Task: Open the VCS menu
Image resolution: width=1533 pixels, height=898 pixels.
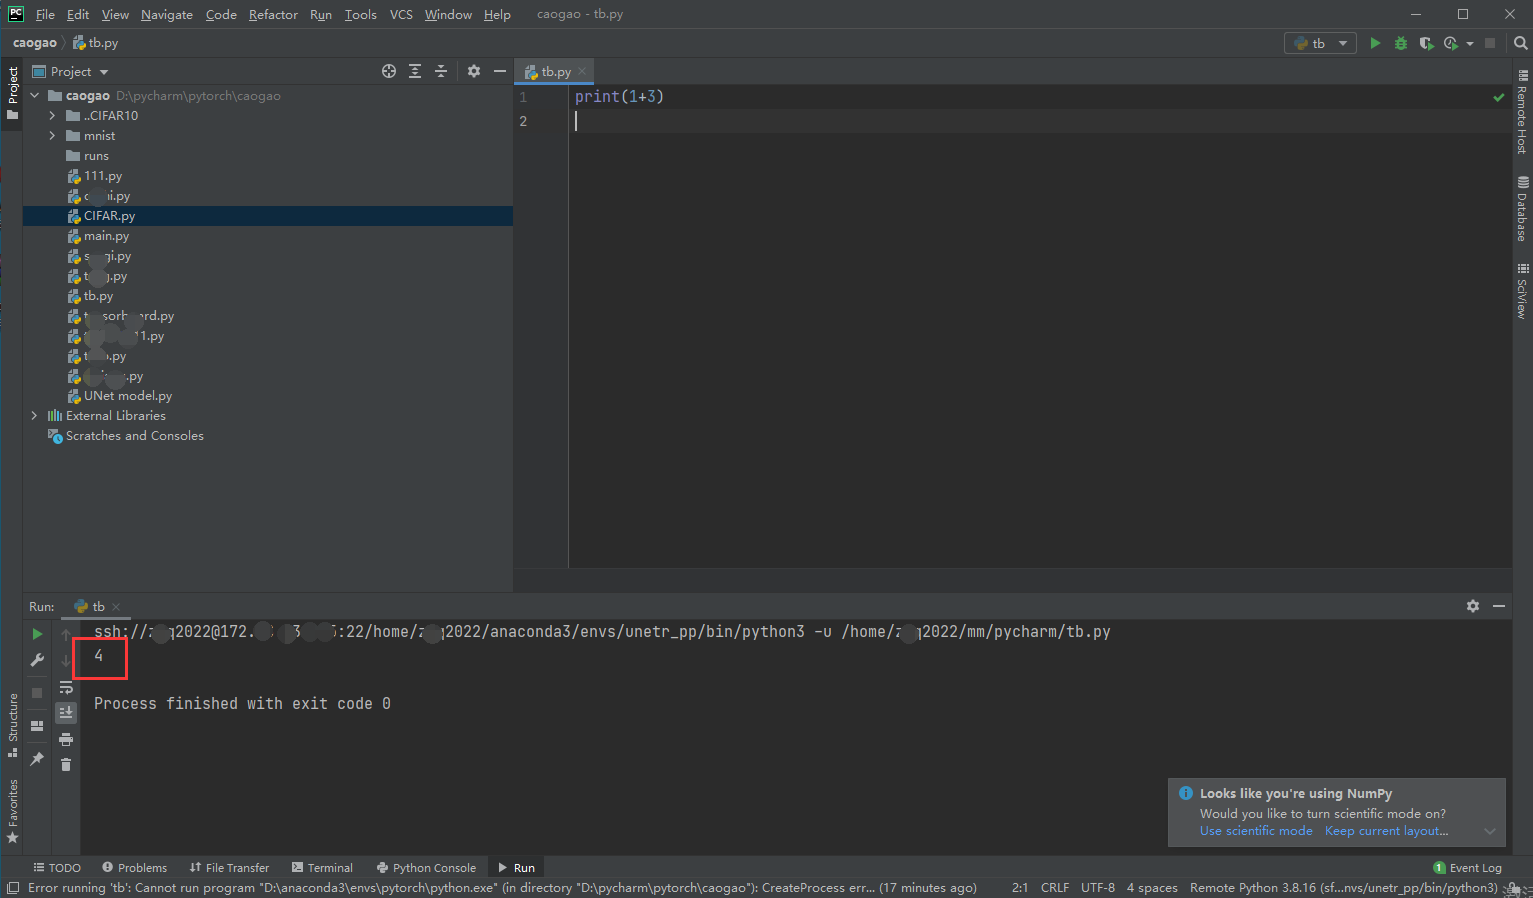Action: click(401, 14)
